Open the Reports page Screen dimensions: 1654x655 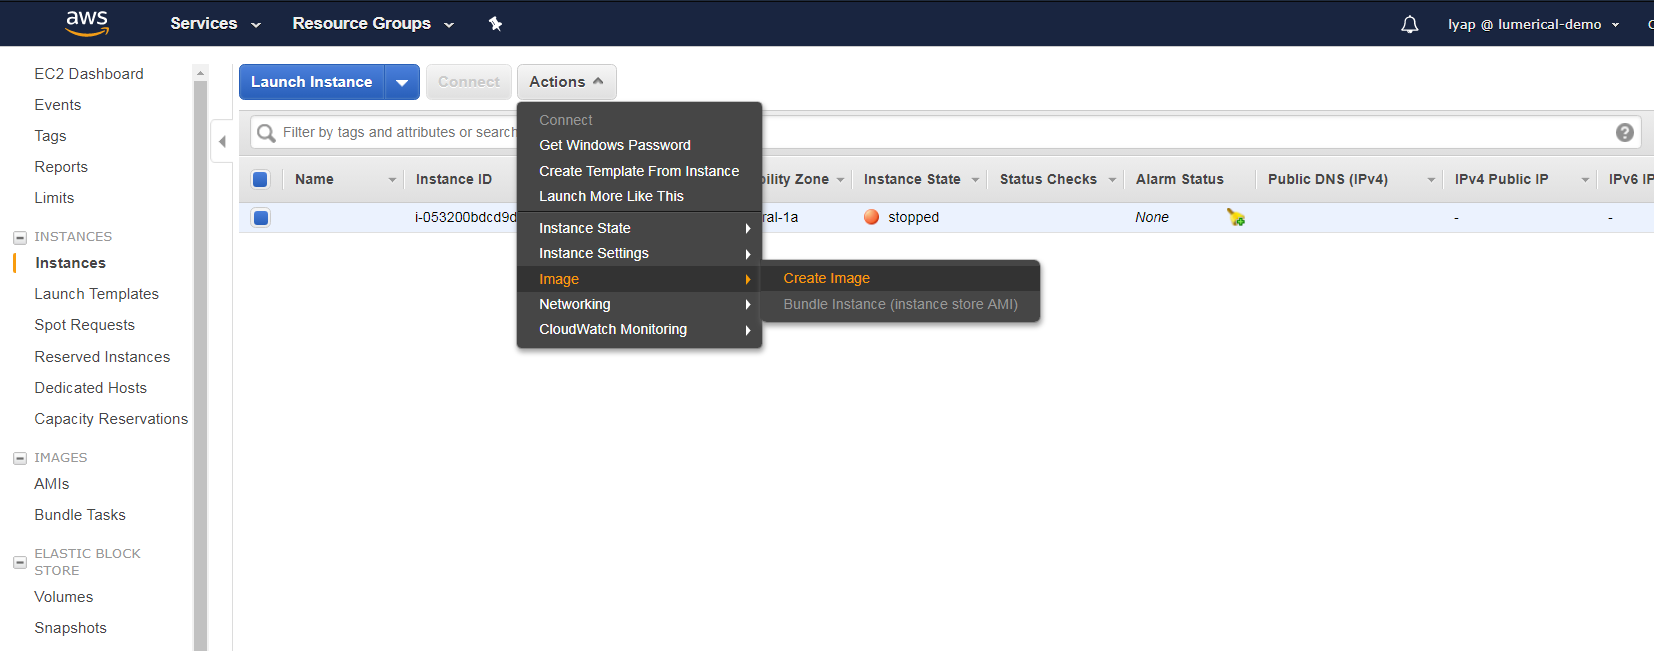pyautogui.click(x=61, y=167)
